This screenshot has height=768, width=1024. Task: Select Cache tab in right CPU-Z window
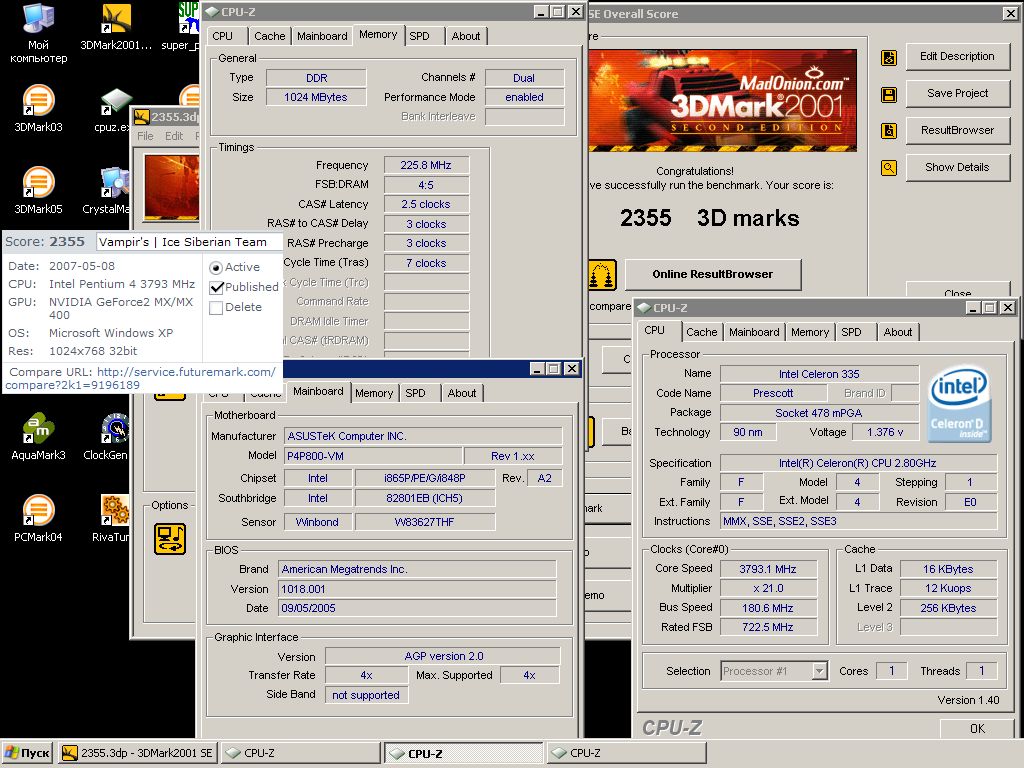(701, 332)
